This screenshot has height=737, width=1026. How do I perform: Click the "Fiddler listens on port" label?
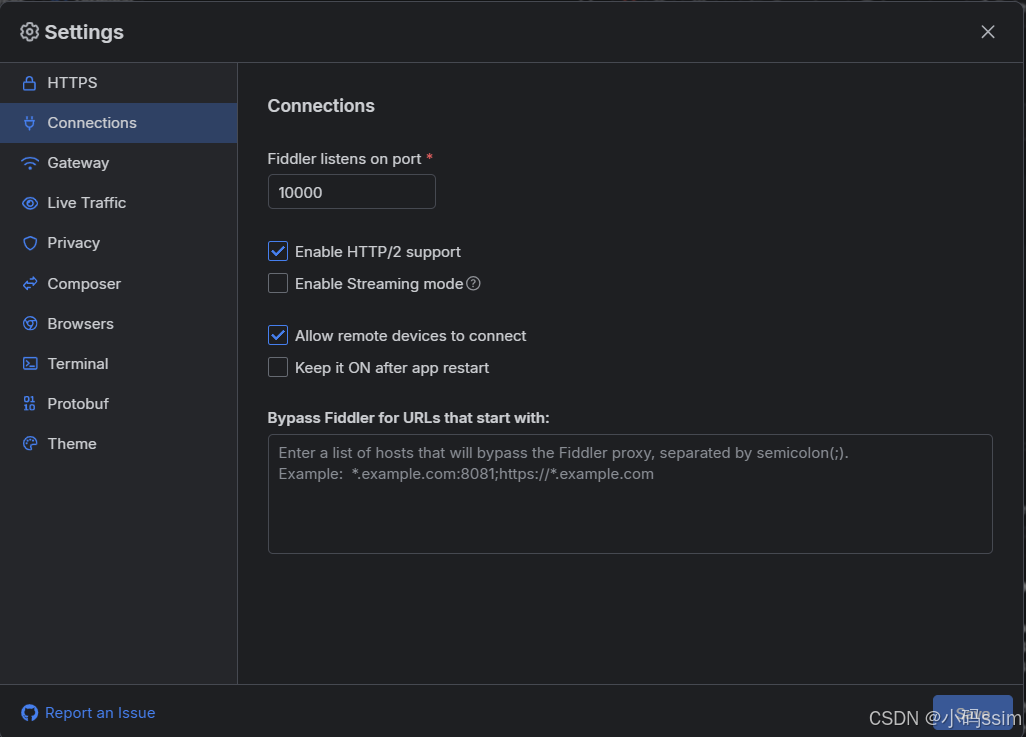[x=344, y=159]
